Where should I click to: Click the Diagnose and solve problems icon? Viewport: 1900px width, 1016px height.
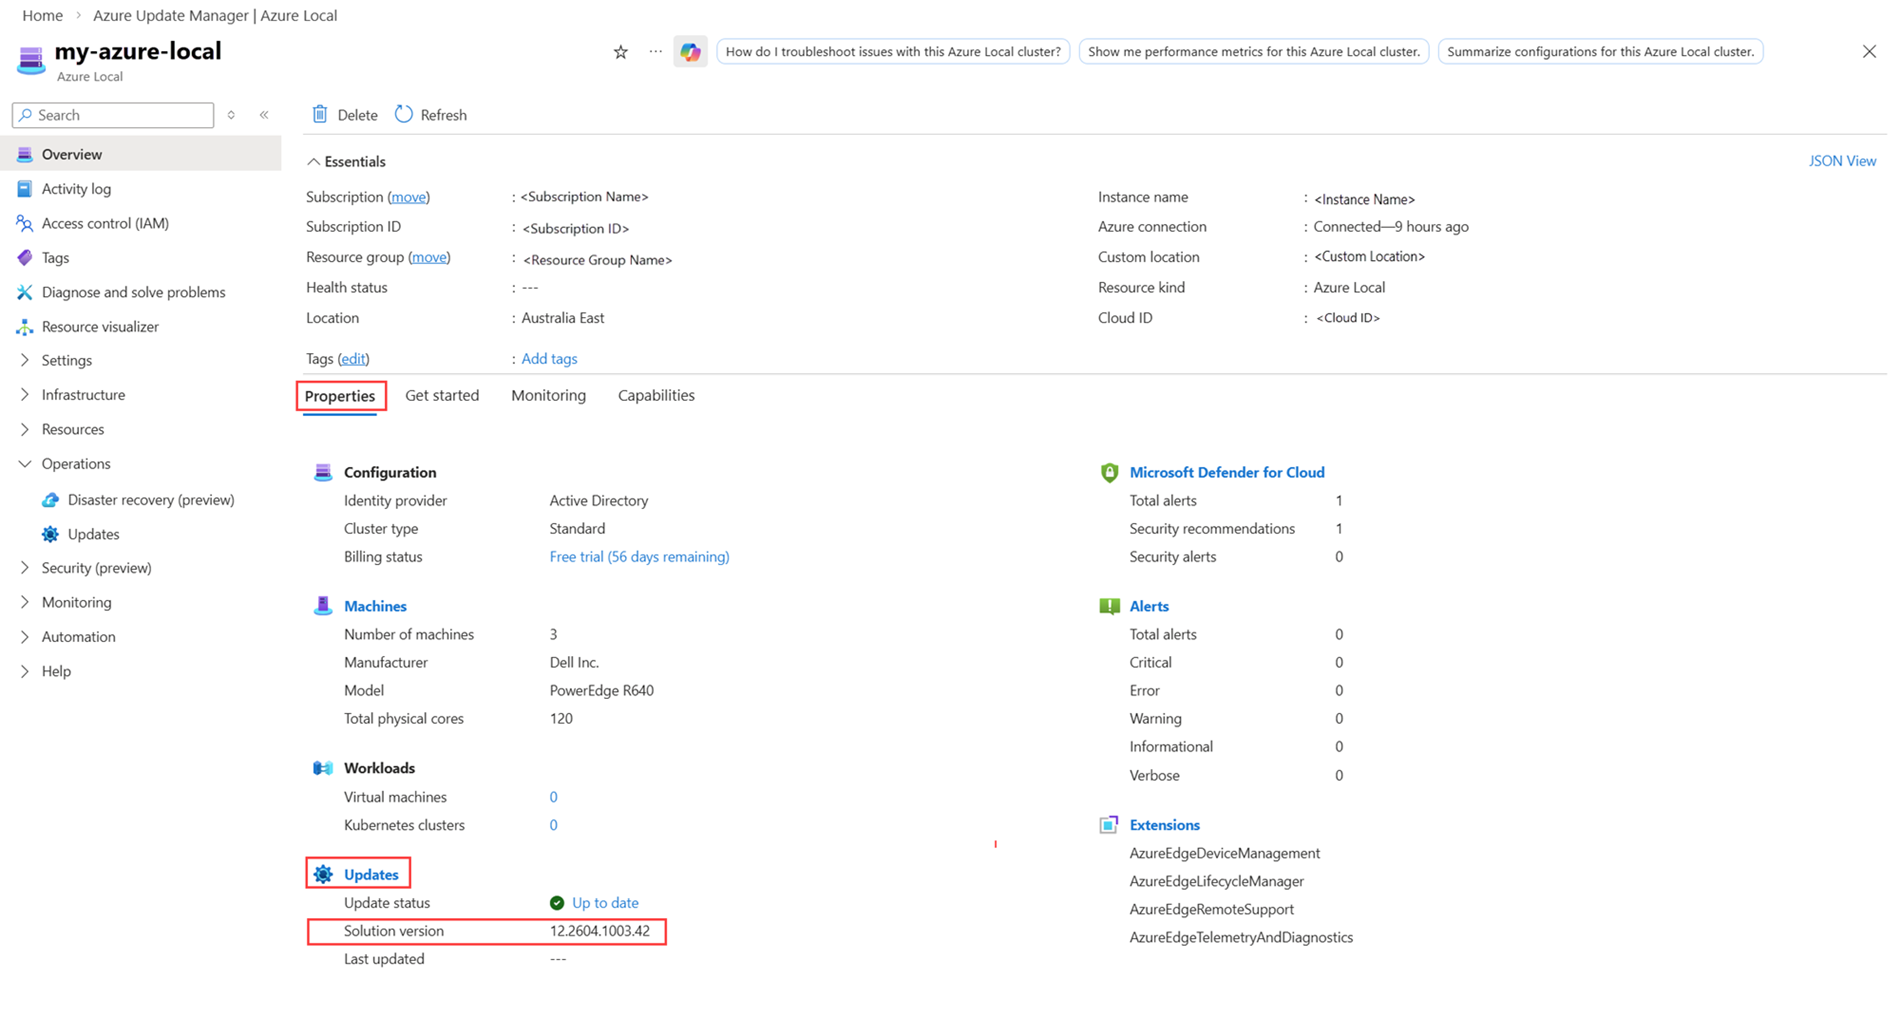coord(25,292)
